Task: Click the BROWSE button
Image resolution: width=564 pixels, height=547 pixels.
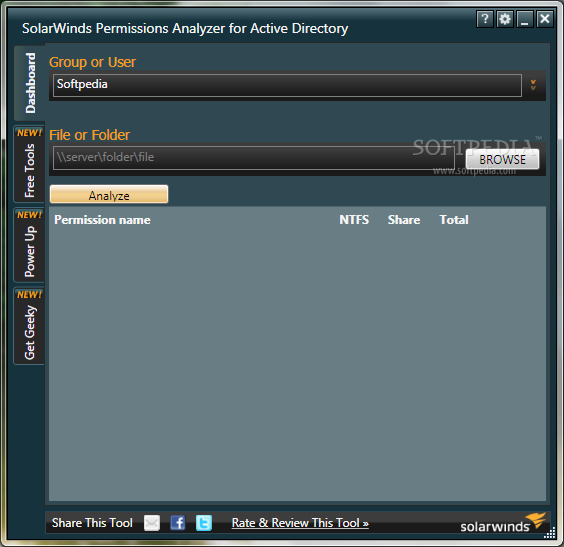Action: (502, 159)
